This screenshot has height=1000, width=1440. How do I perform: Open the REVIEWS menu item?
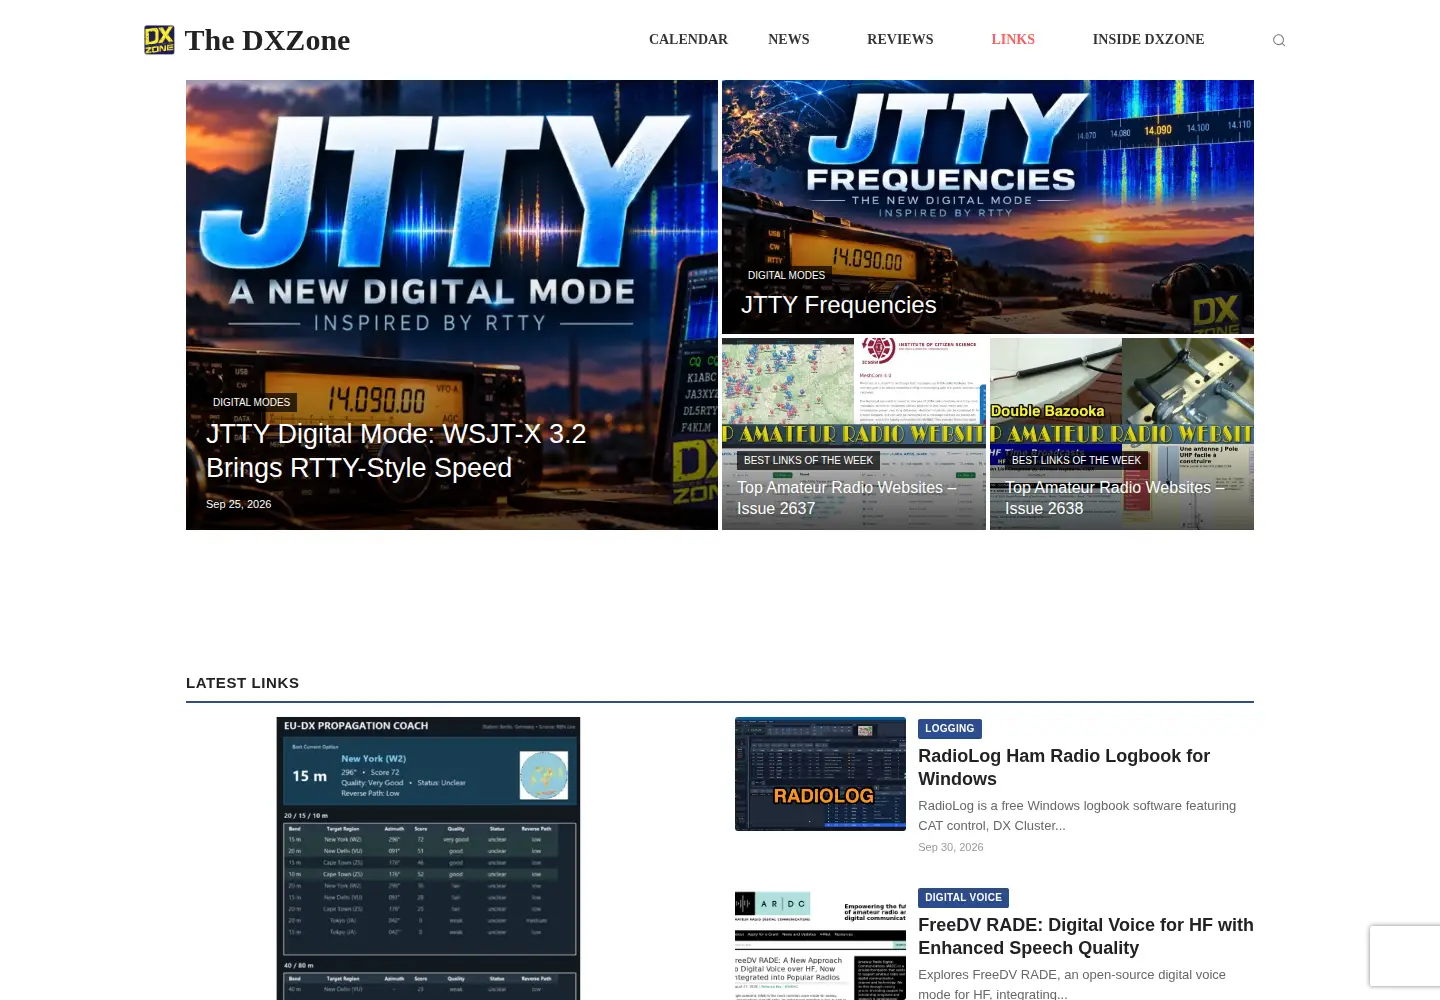pyautogui.click(x=900, y=39)
